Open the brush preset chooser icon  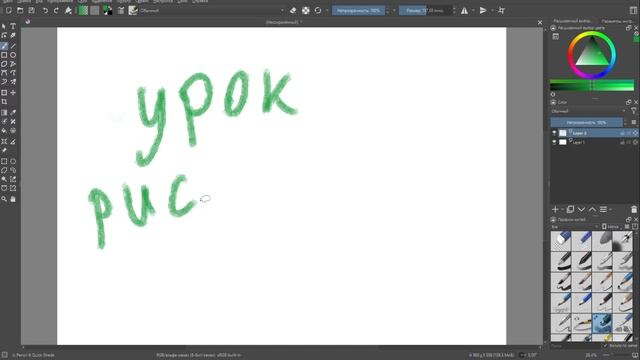133,11
